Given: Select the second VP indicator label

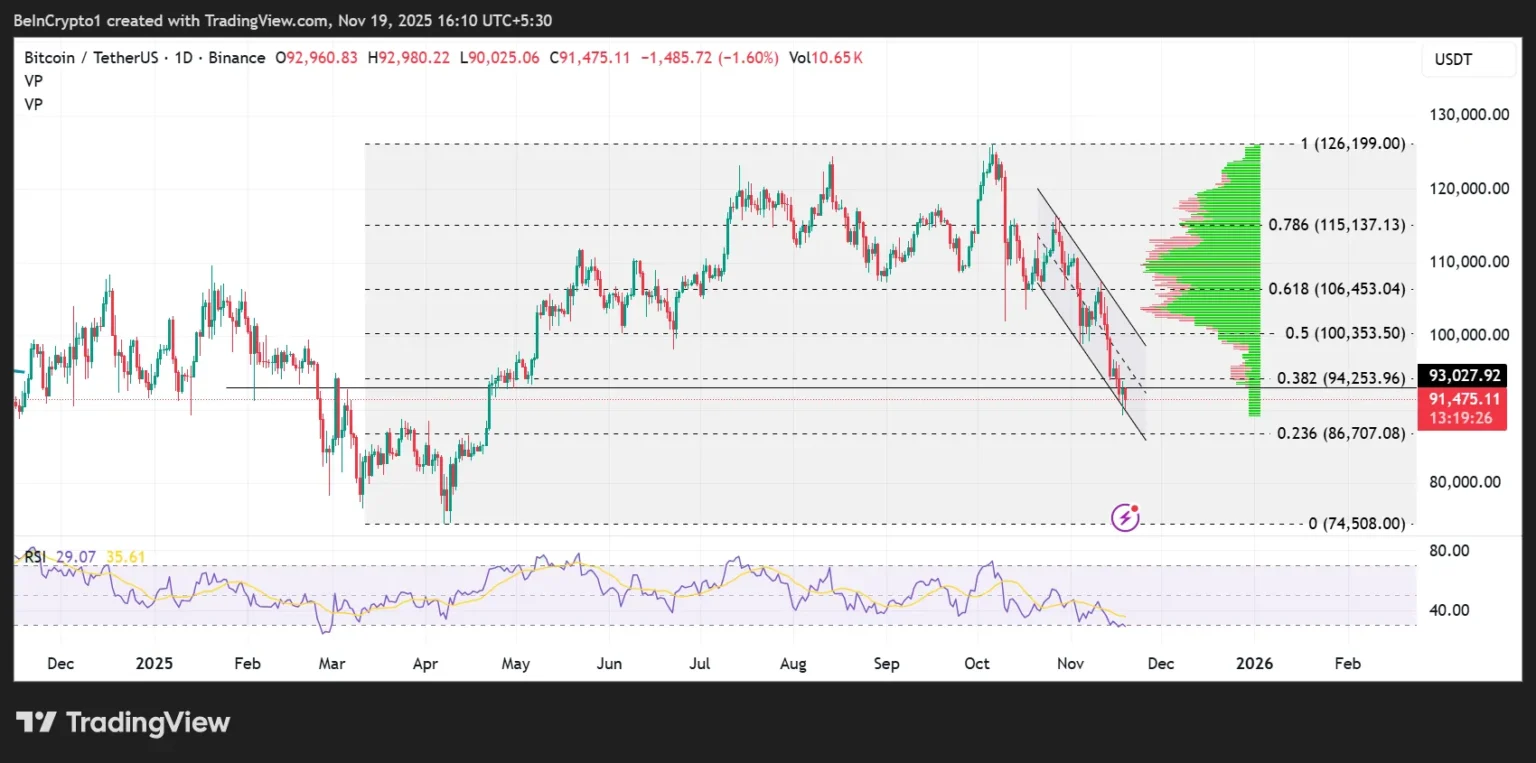Looking at the screenshot, I should pos(33,104).
